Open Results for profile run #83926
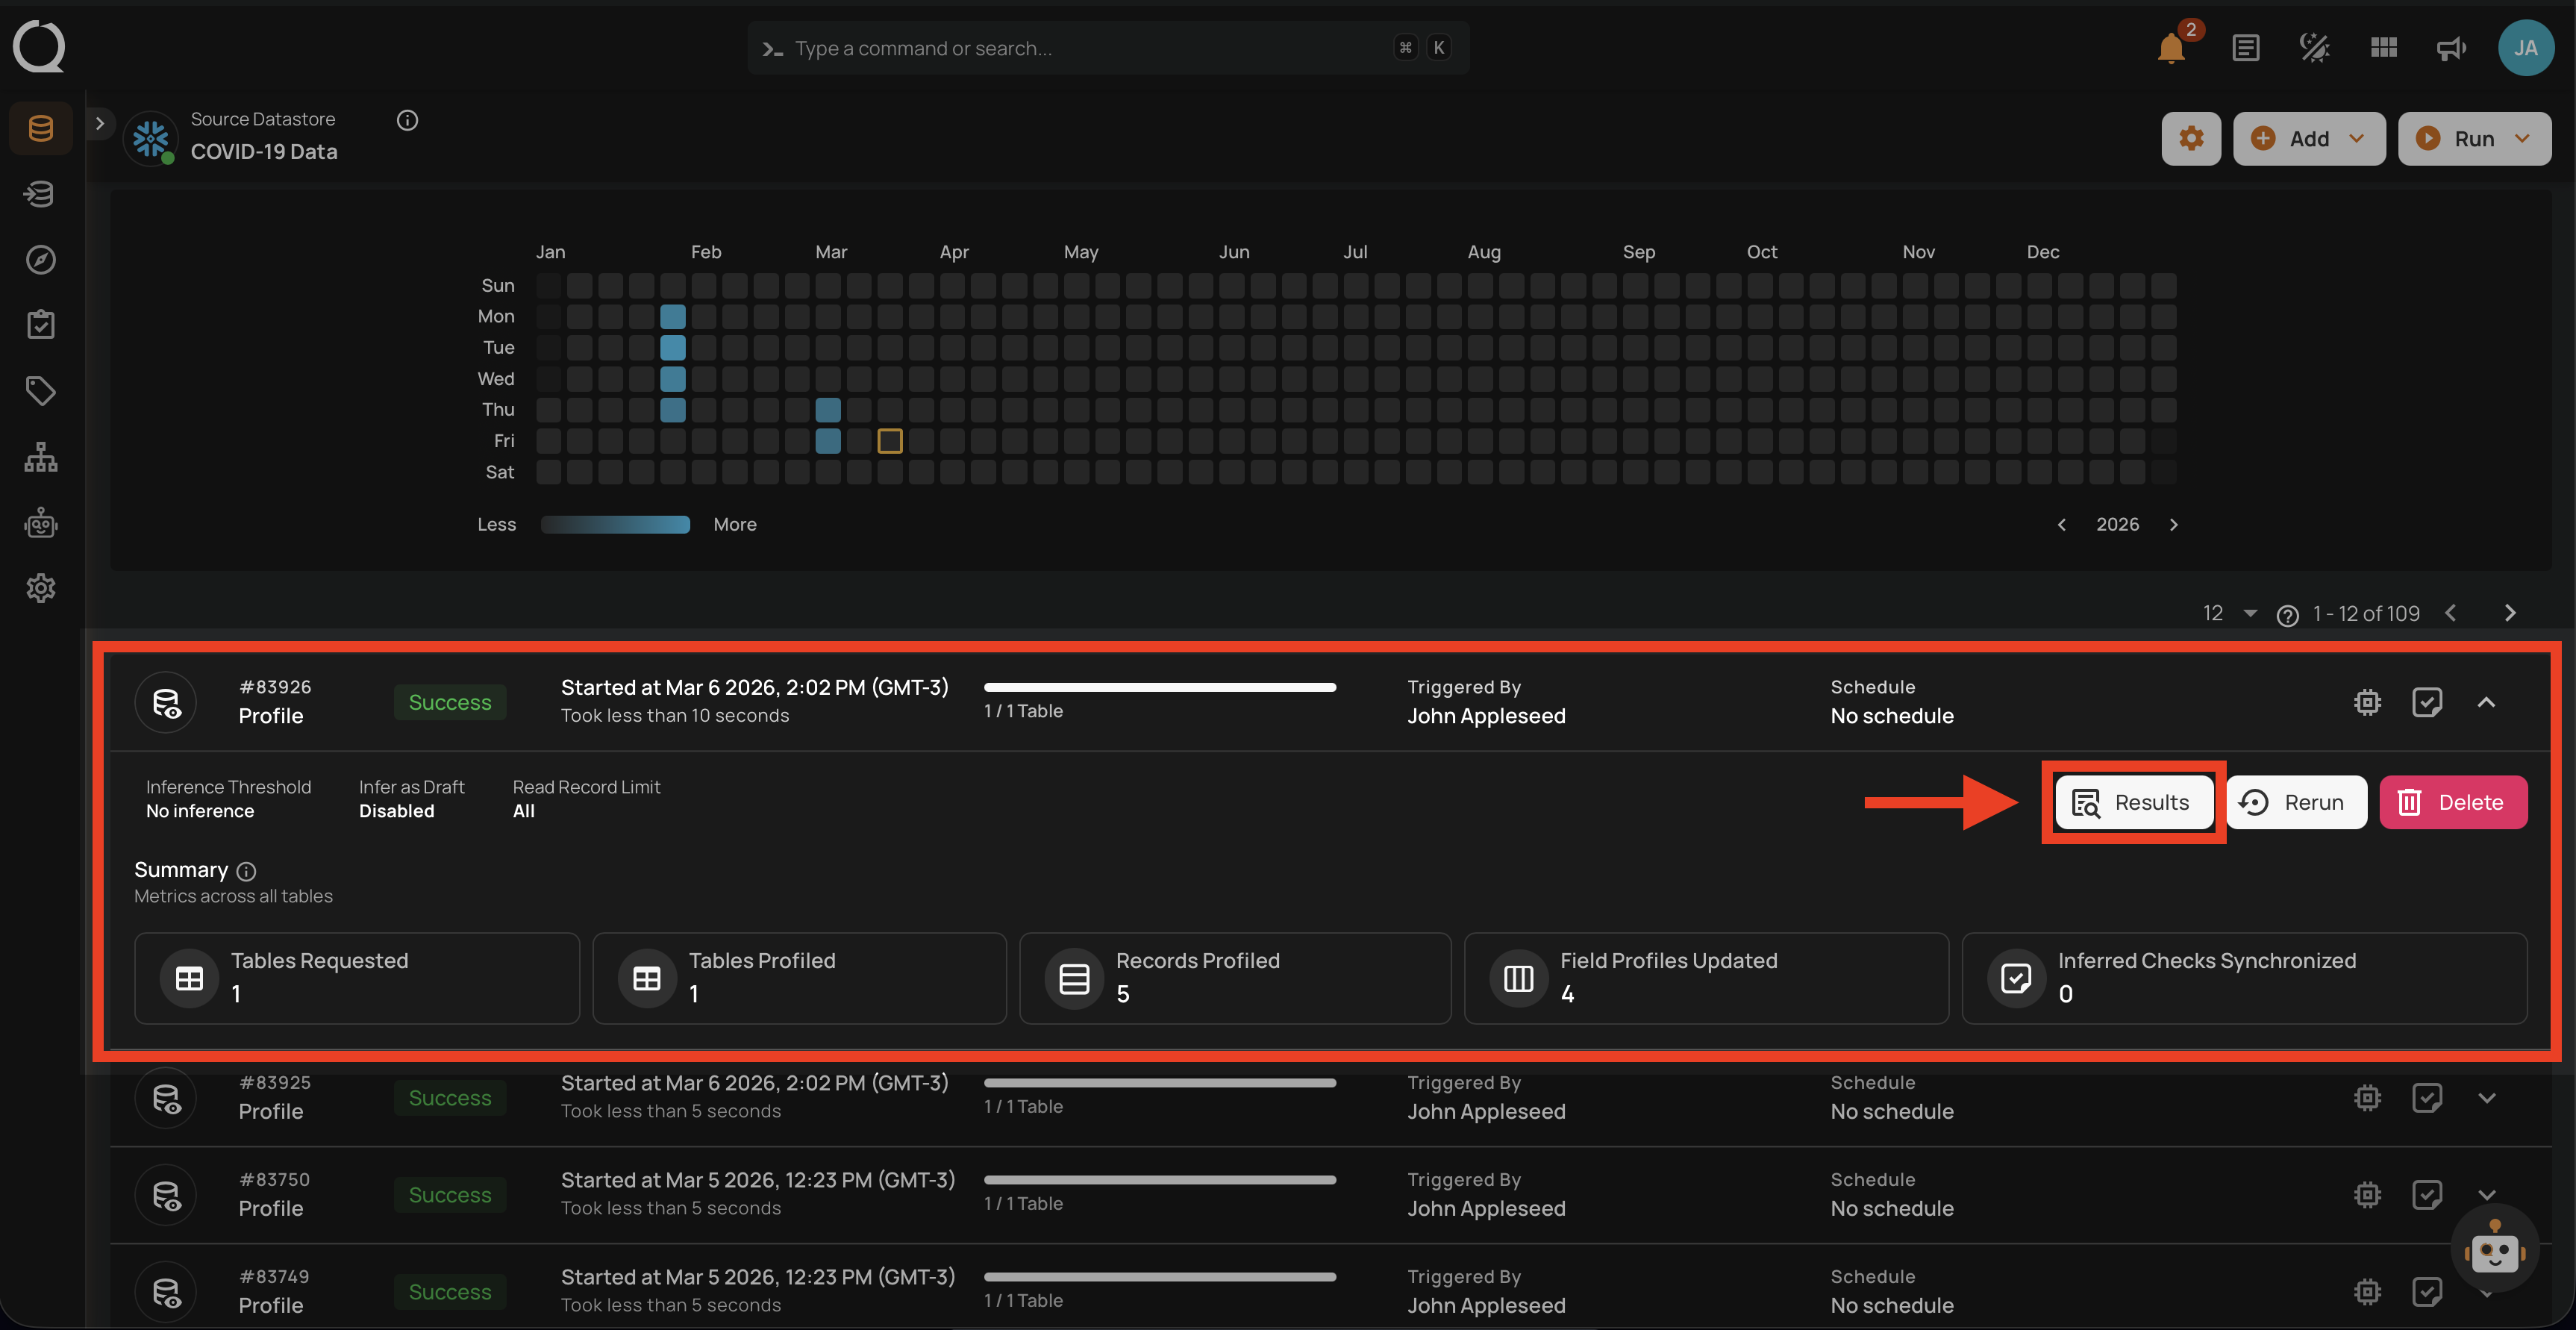The height and width of the screenshot is (1330, 2576). [x=2132, y=802]
